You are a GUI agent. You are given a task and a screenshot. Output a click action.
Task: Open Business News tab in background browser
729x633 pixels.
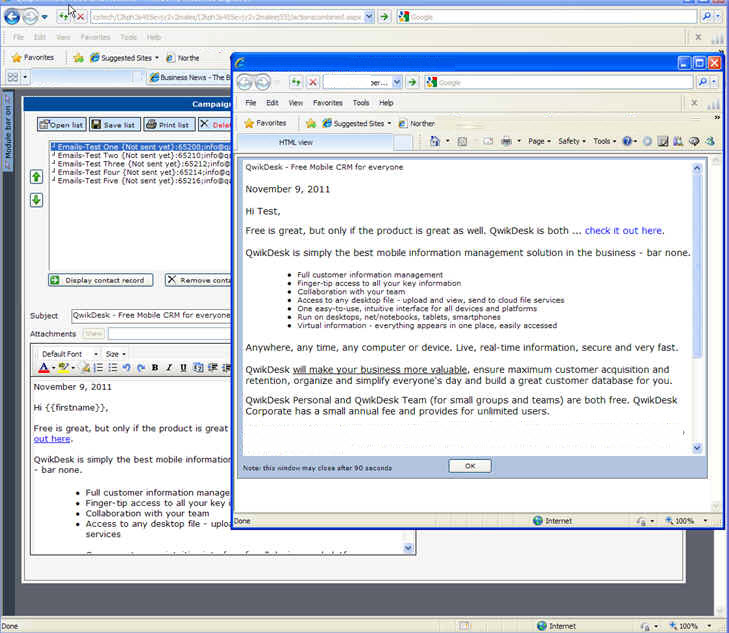click(190, 77)
